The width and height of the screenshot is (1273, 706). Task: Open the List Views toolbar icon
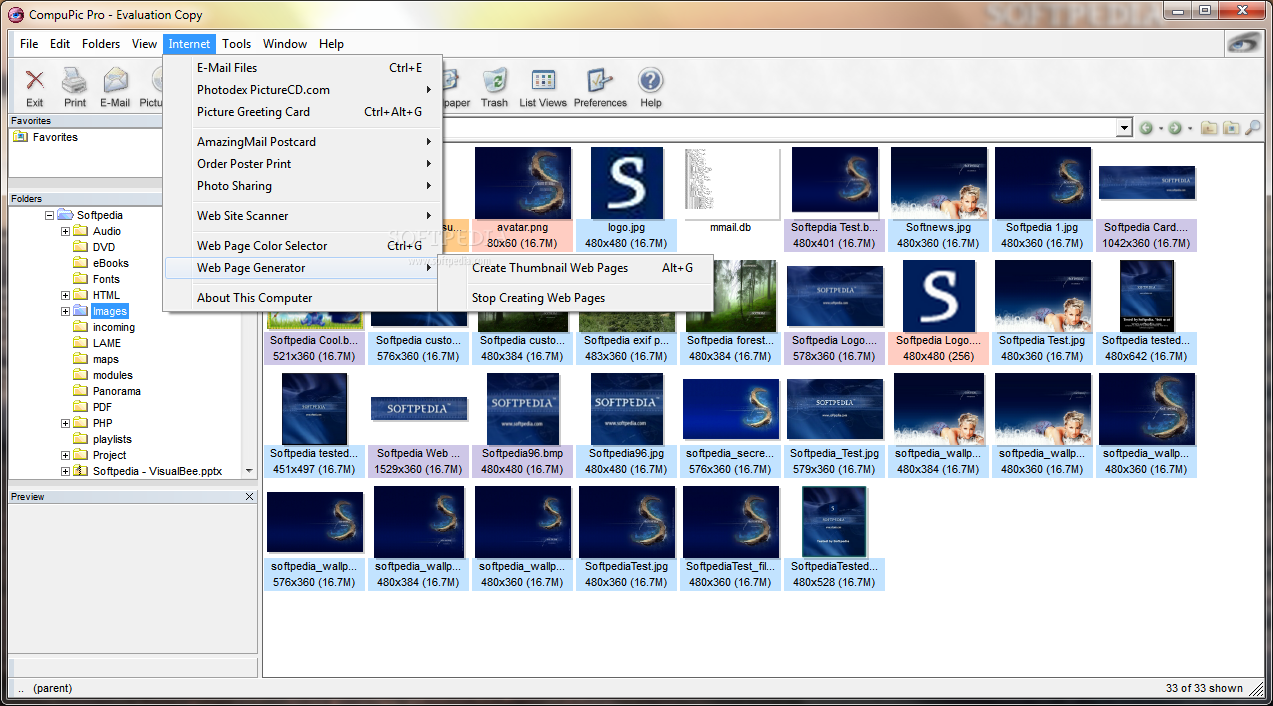[543, 81]
